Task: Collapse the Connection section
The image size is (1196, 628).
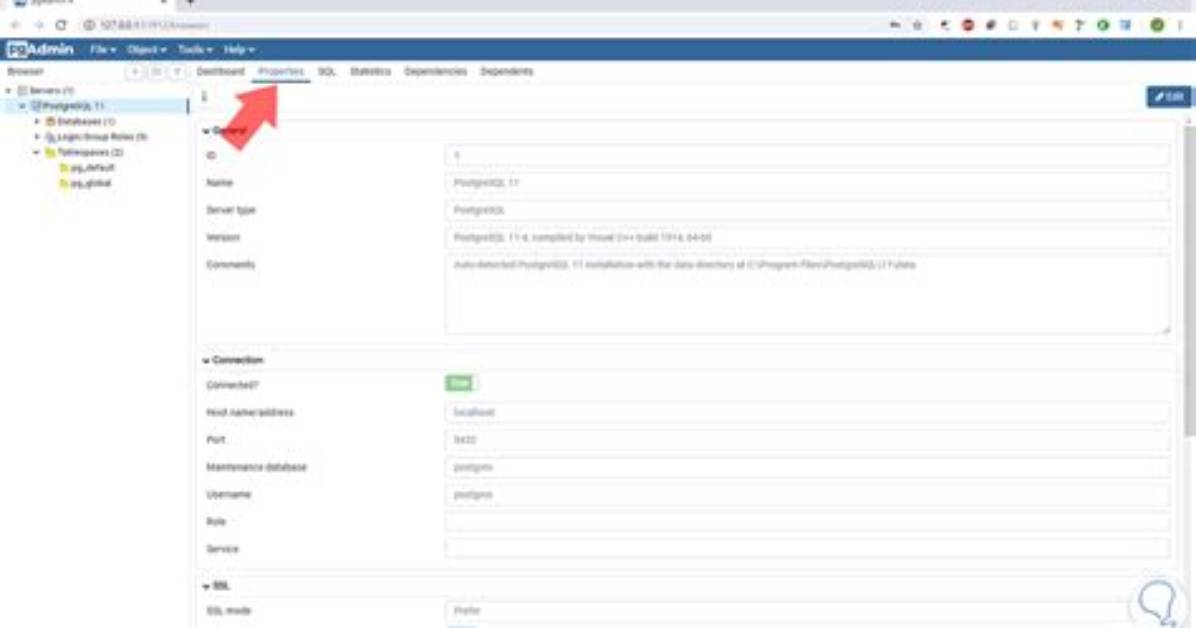Action: click(206, 360)
